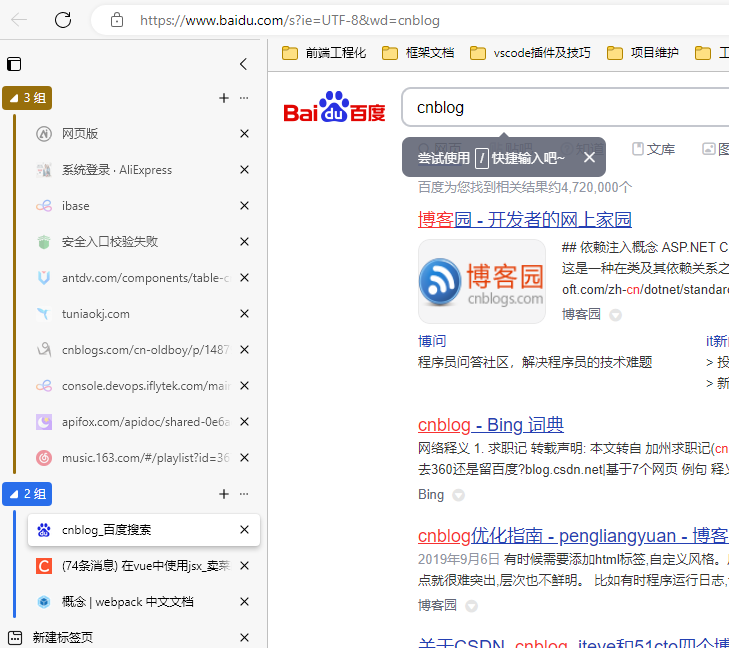Click the Baidu logo

(334, 107)
